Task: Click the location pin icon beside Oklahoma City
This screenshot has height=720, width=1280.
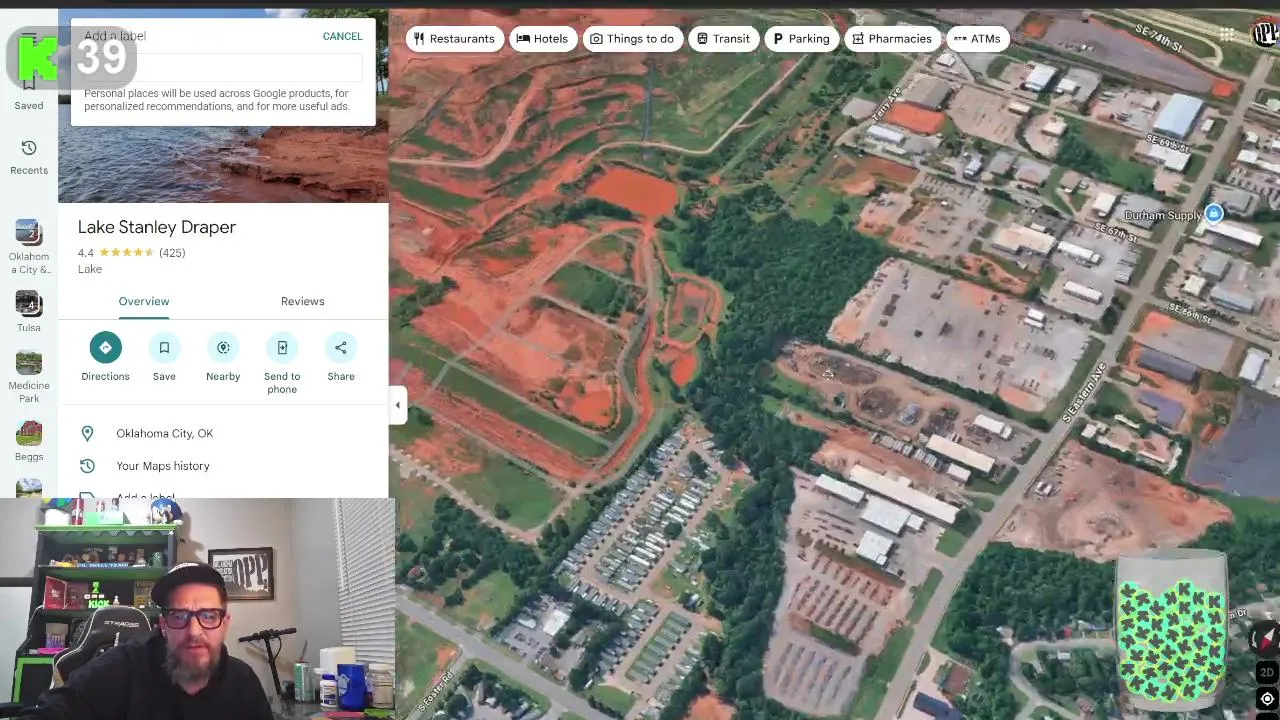Action: pos(87,433)
